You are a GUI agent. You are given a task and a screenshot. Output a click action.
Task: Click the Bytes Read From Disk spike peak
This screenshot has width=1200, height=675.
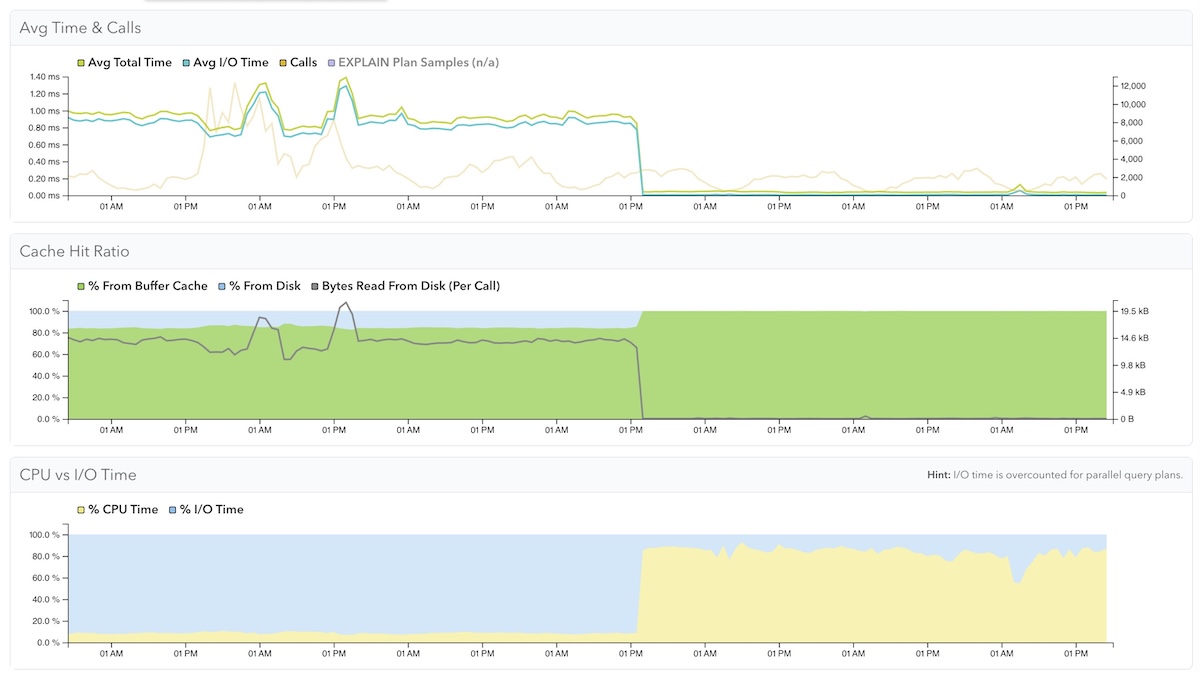click(345, 303)
